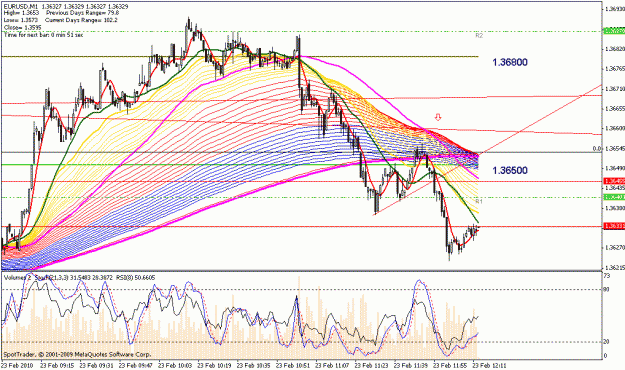Image resolution: width=625 pixels, height=370 pixels.
Task: Click the Volumes Stoch RSI indicator label
Action: tap(79, 277)
